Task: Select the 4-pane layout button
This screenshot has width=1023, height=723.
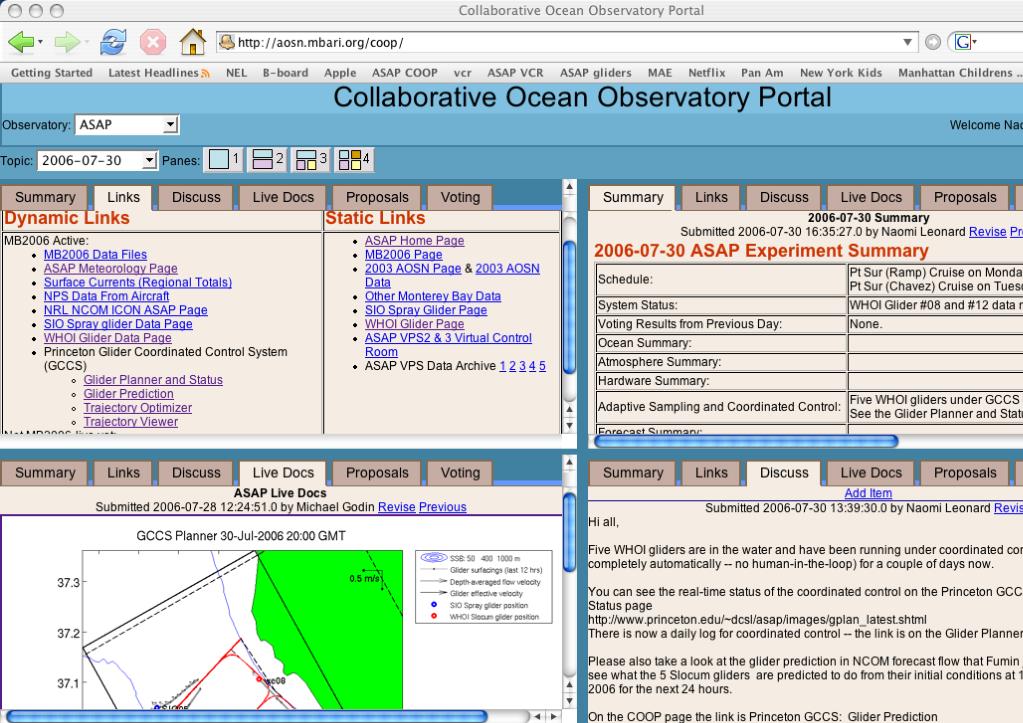Action: click(354, 159)
